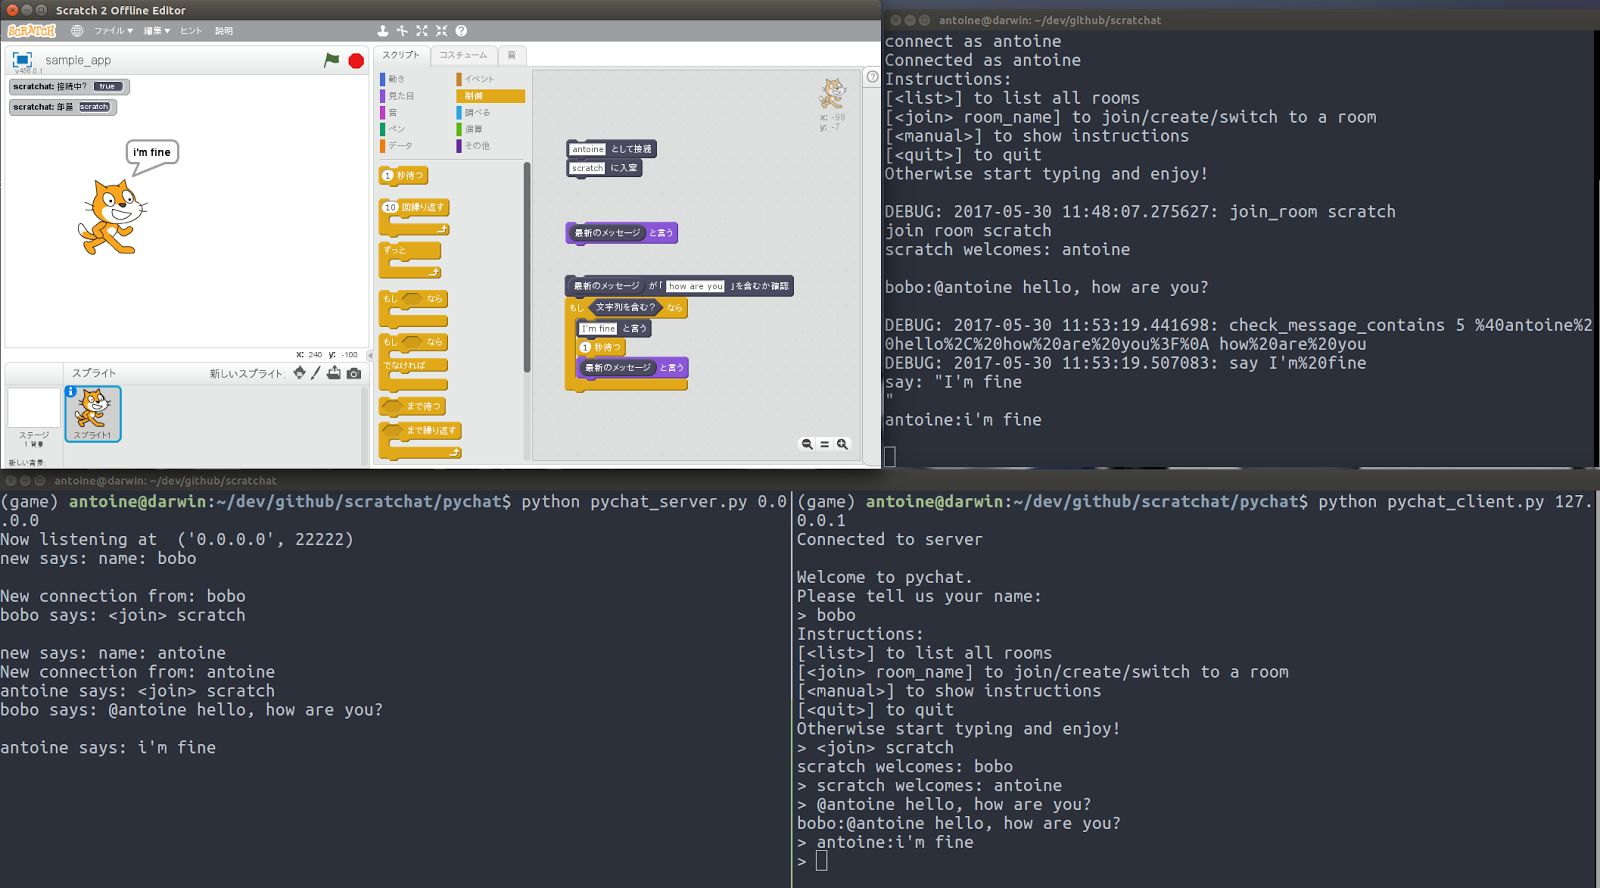Image resolution: width=1600 pixels, height=888 pixels.
Task: Select the データ block category
Action: coord(399,146)
